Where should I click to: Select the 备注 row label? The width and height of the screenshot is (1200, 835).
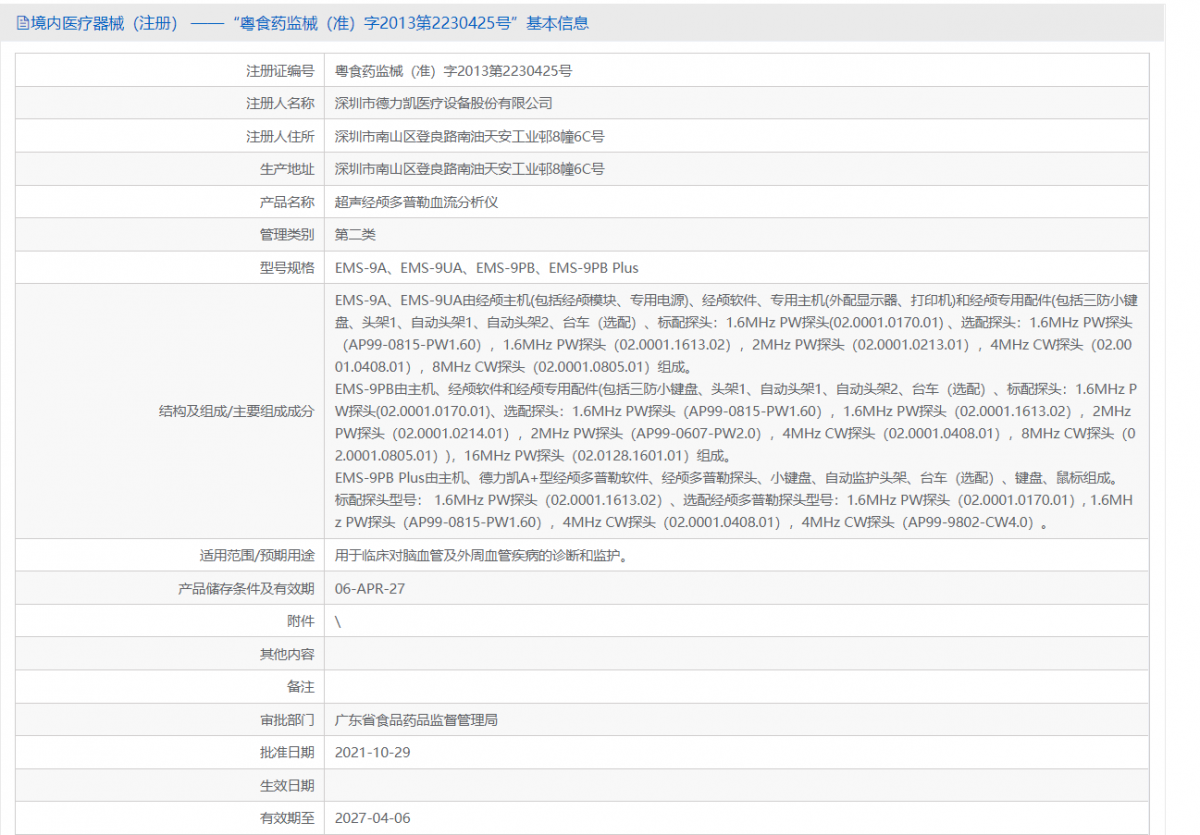click(301, 687)
